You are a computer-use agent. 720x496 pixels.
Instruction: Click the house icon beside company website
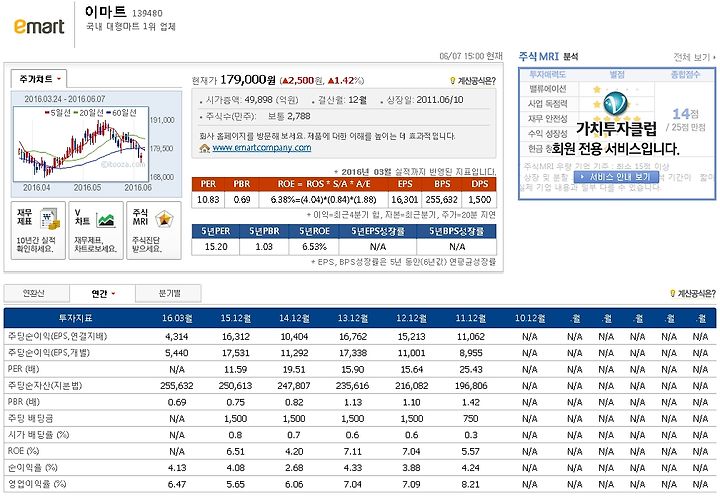pyautogui.click(x=205, y=148)
